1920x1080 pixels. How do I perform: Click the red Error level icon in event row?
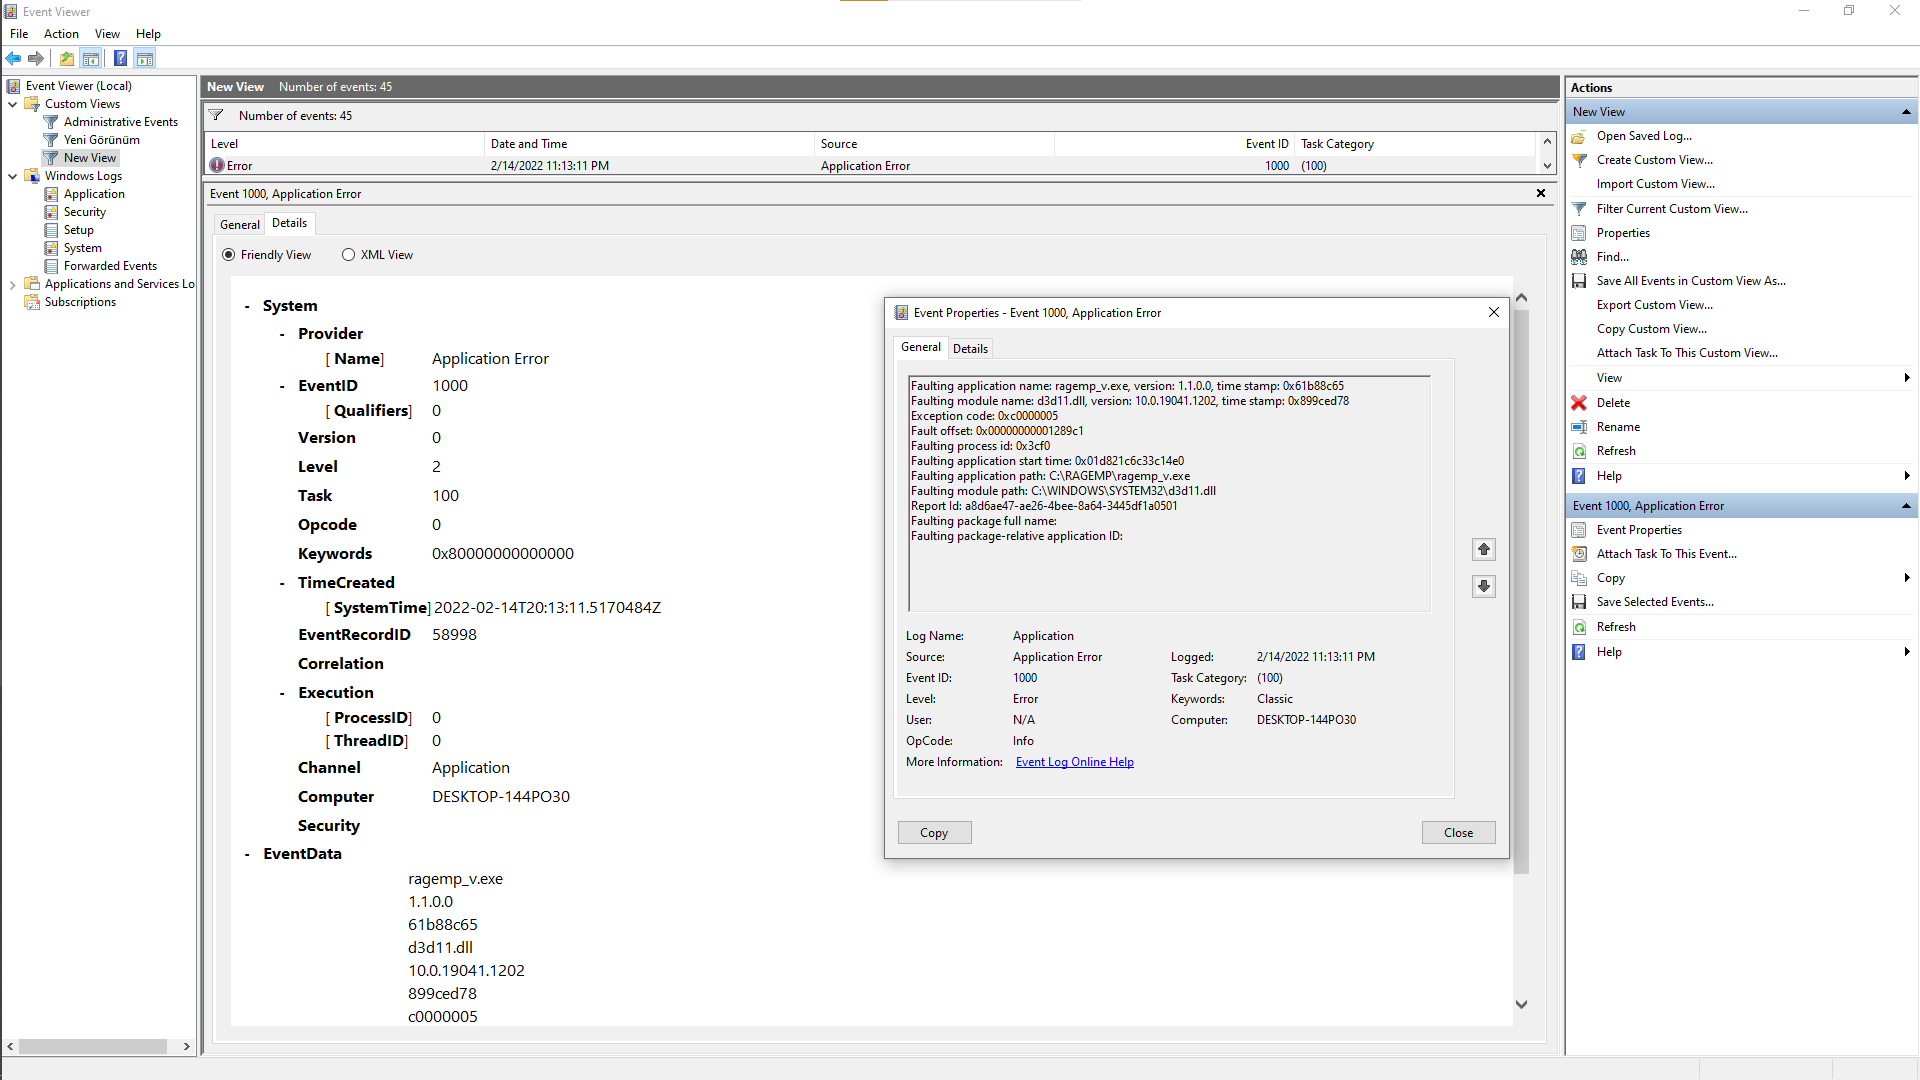click(x=217, y=166)
